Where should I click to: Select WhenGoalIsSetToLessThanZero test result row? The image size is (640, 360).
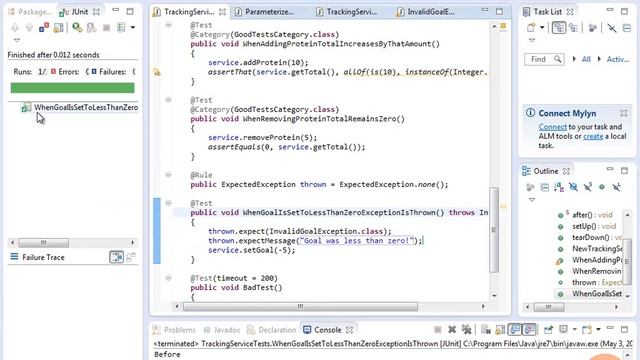point(80,107)
